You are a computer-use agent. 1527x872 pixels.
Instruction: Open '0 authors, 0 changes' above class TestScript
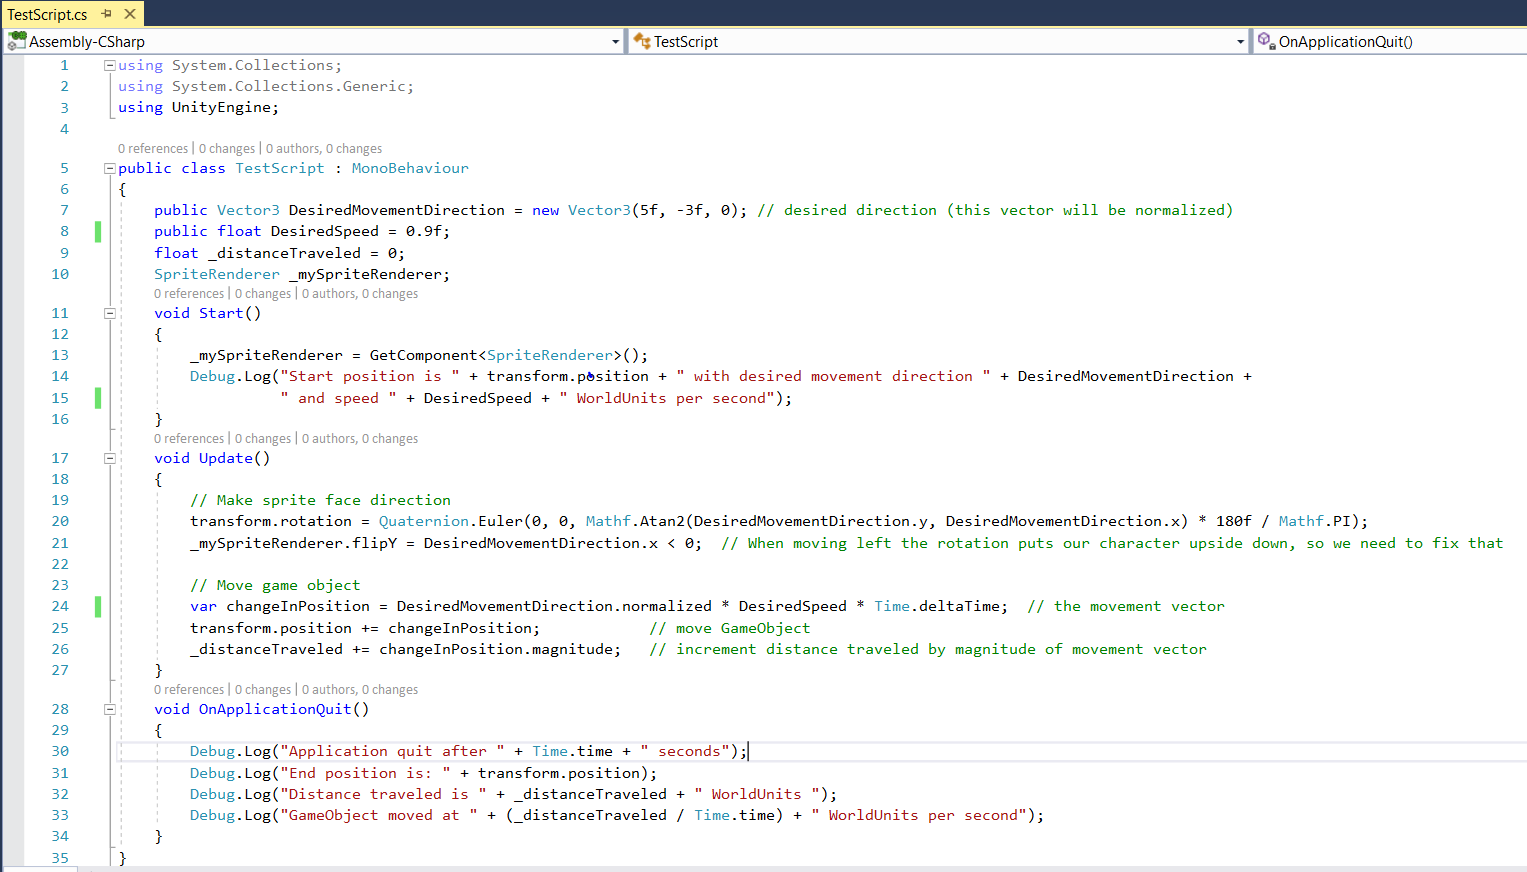tap(324, 149)
